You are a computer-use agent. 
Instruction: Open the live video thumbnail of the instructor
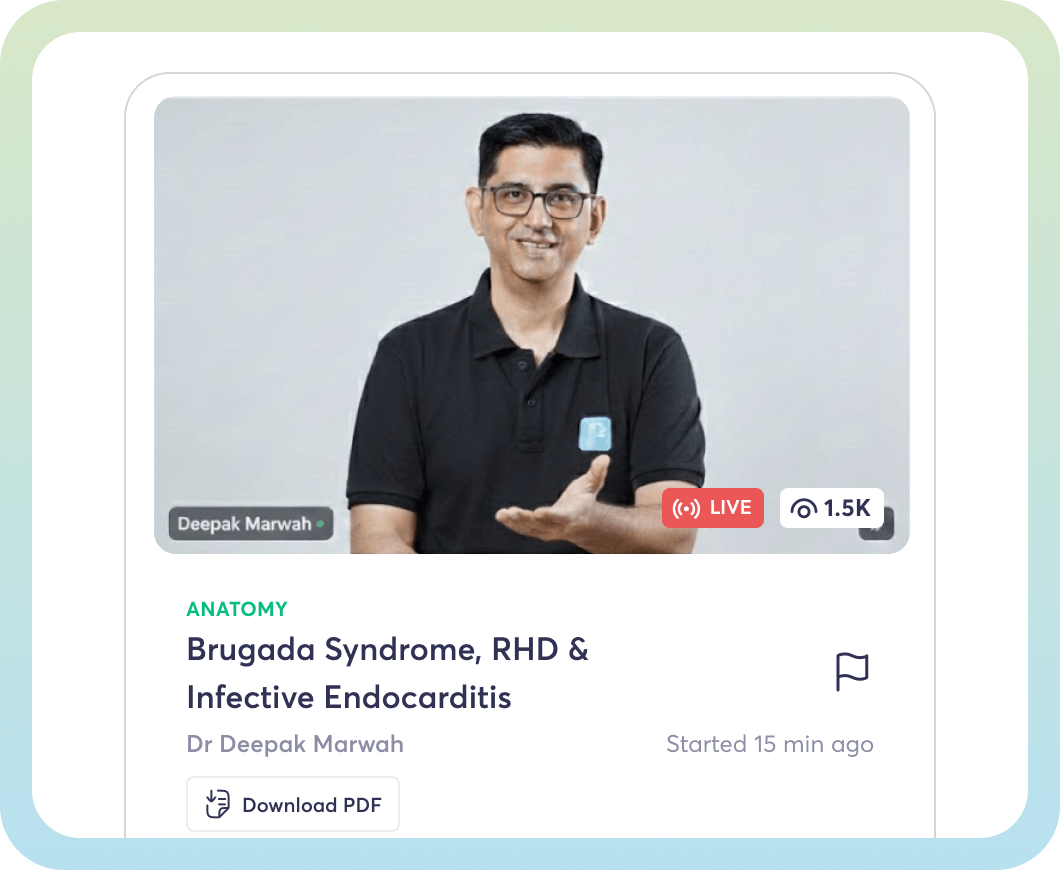tap(531, 325)
